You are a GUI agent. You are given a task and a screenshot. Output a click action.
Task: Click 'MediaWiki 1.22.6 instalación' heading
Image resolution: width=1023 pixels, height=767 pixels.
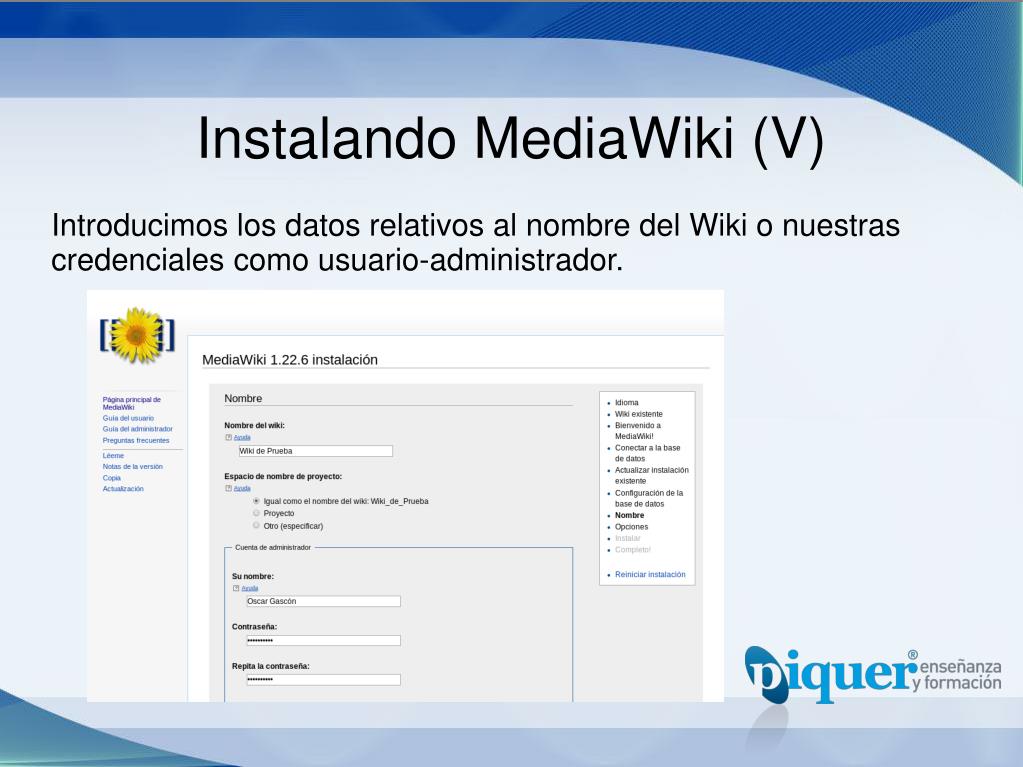pos(290,360)
